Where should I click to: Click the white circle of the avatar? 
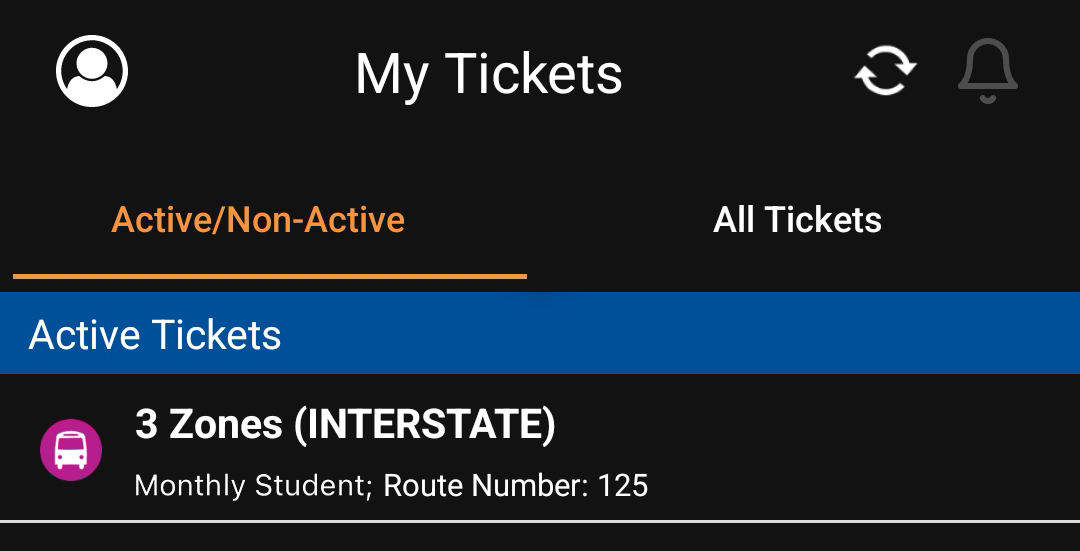(x=92, y=71)
